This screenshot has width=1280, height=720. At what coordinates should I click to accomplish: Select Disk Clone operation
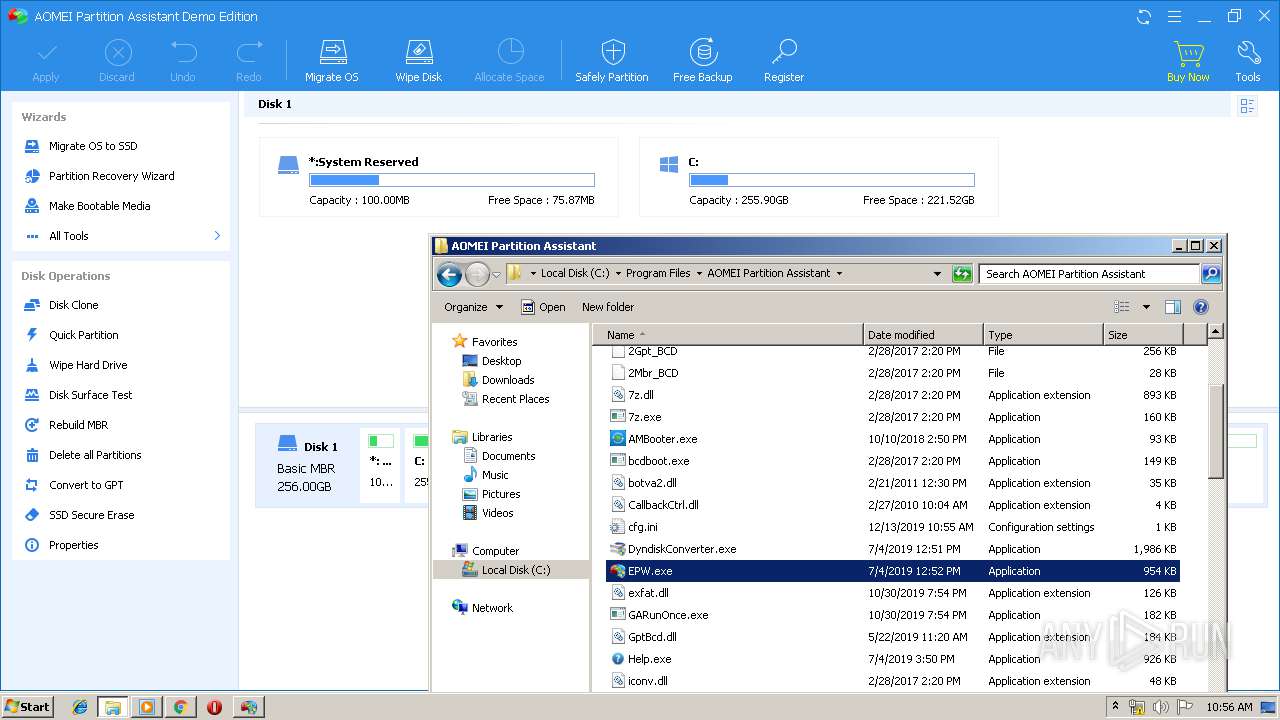coord(73,305)
